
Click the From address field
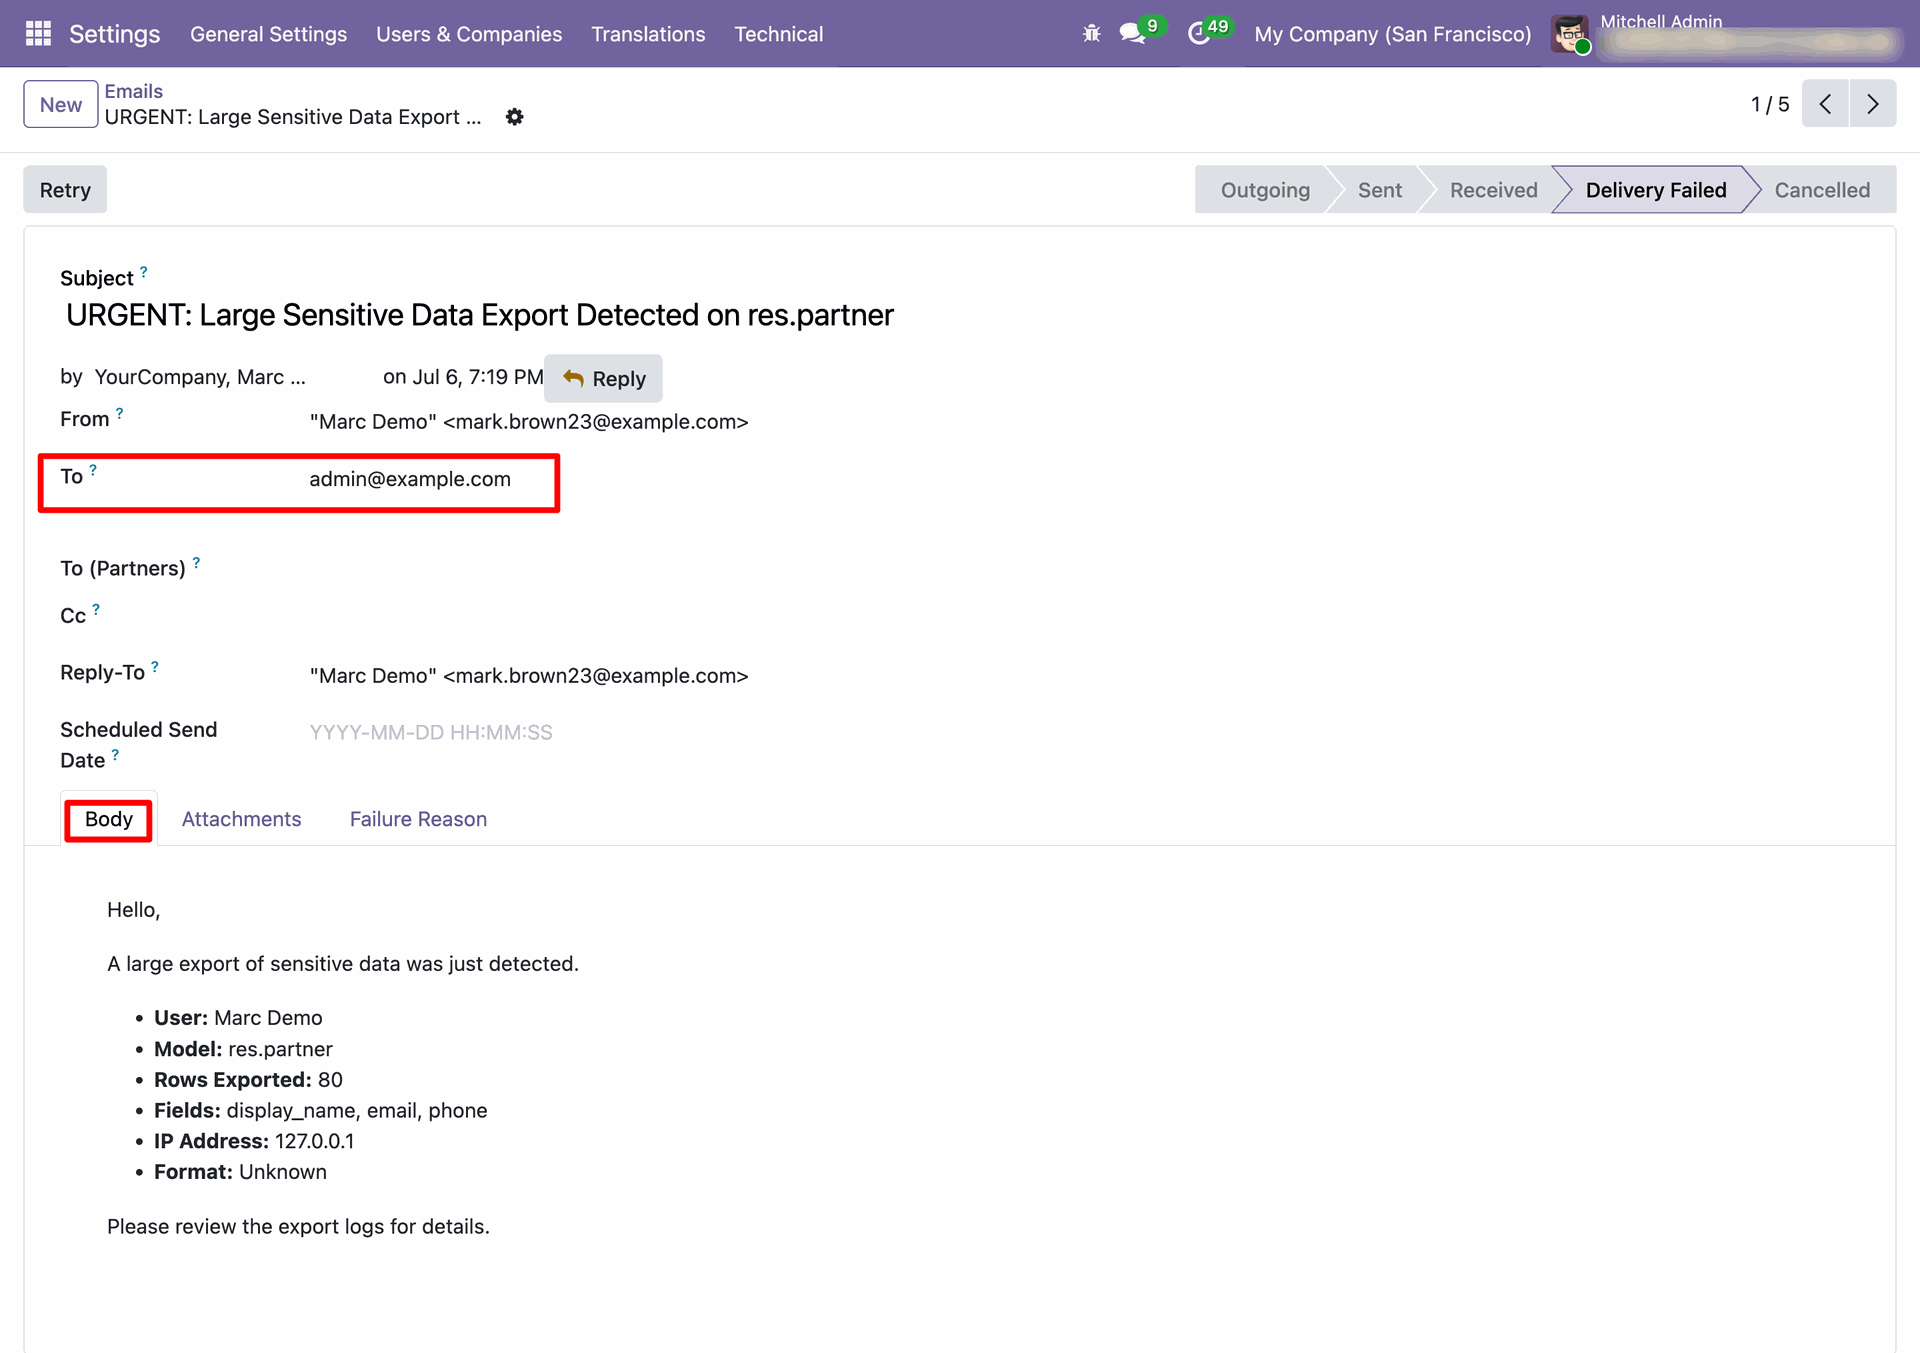pyautogui.click(x=529, y=422)
